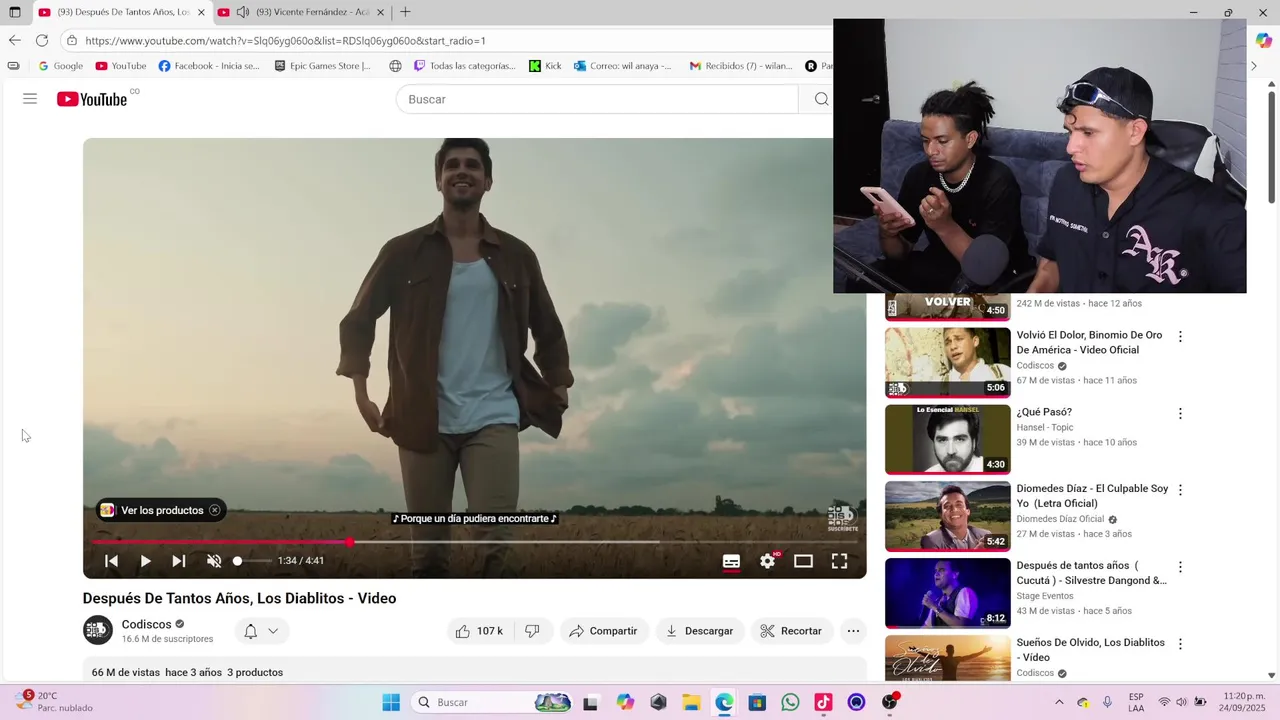Viewport: 1280px width, 720px height.
Task: Open video player settings gear
Action: 767,561
